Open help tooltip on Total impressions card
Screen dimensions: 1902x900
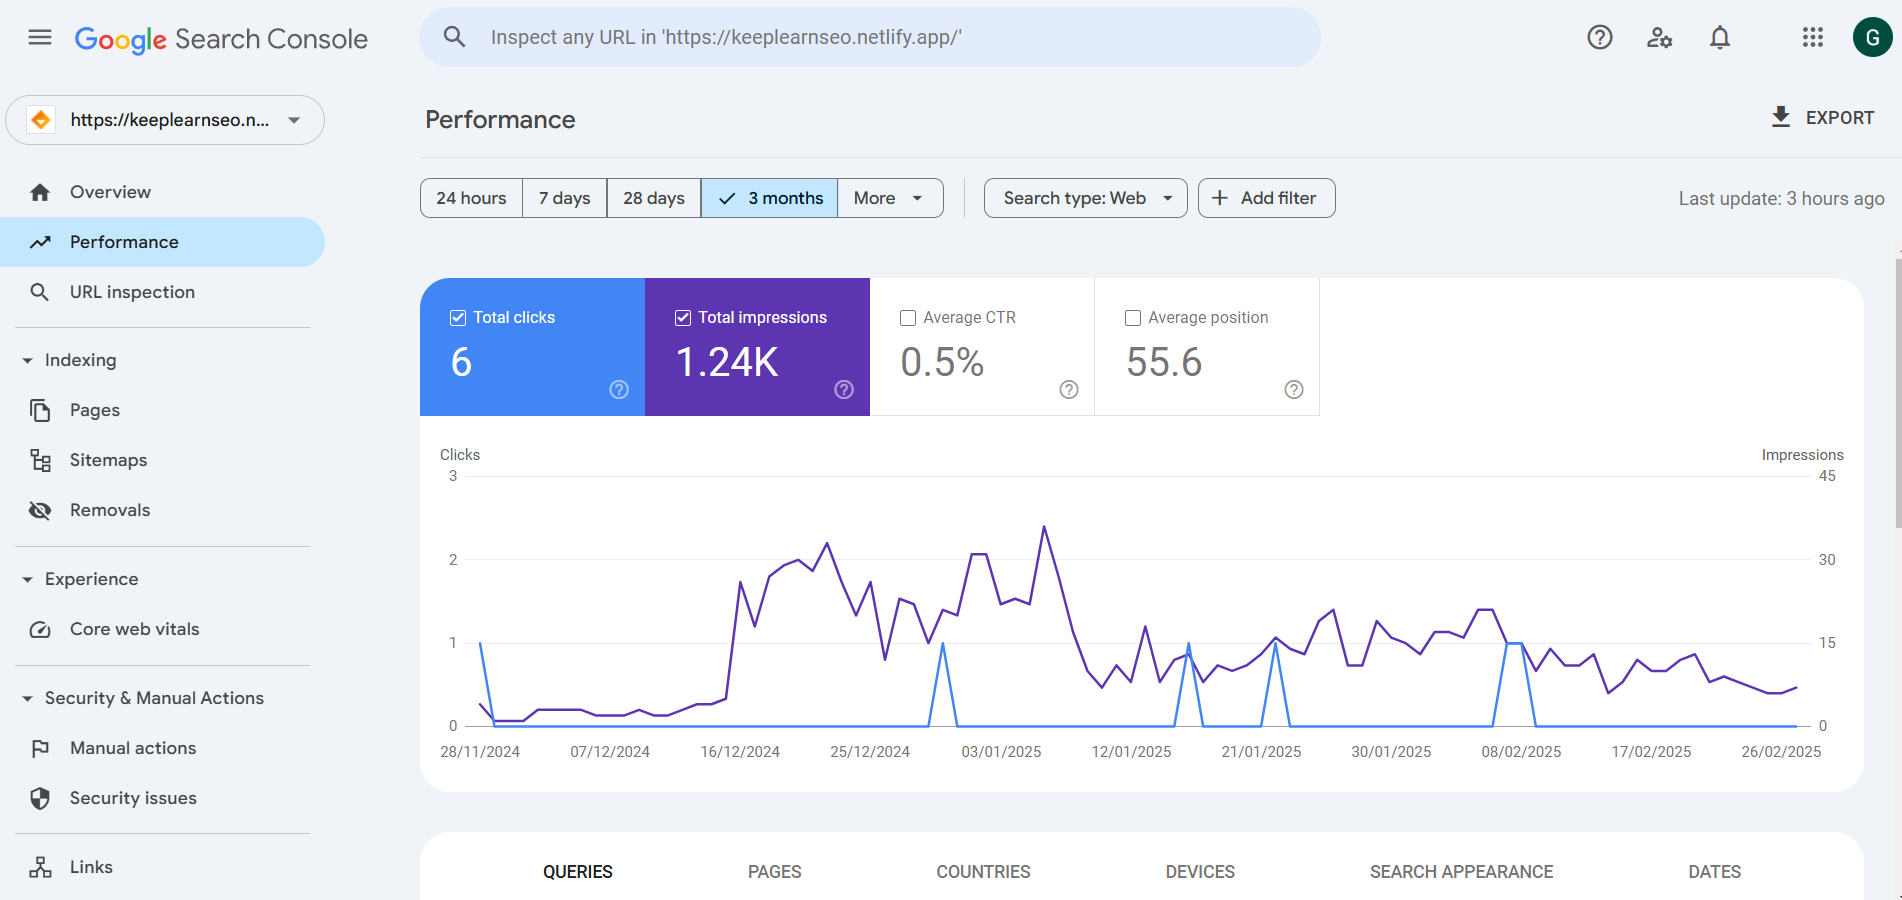coord(844,389)
